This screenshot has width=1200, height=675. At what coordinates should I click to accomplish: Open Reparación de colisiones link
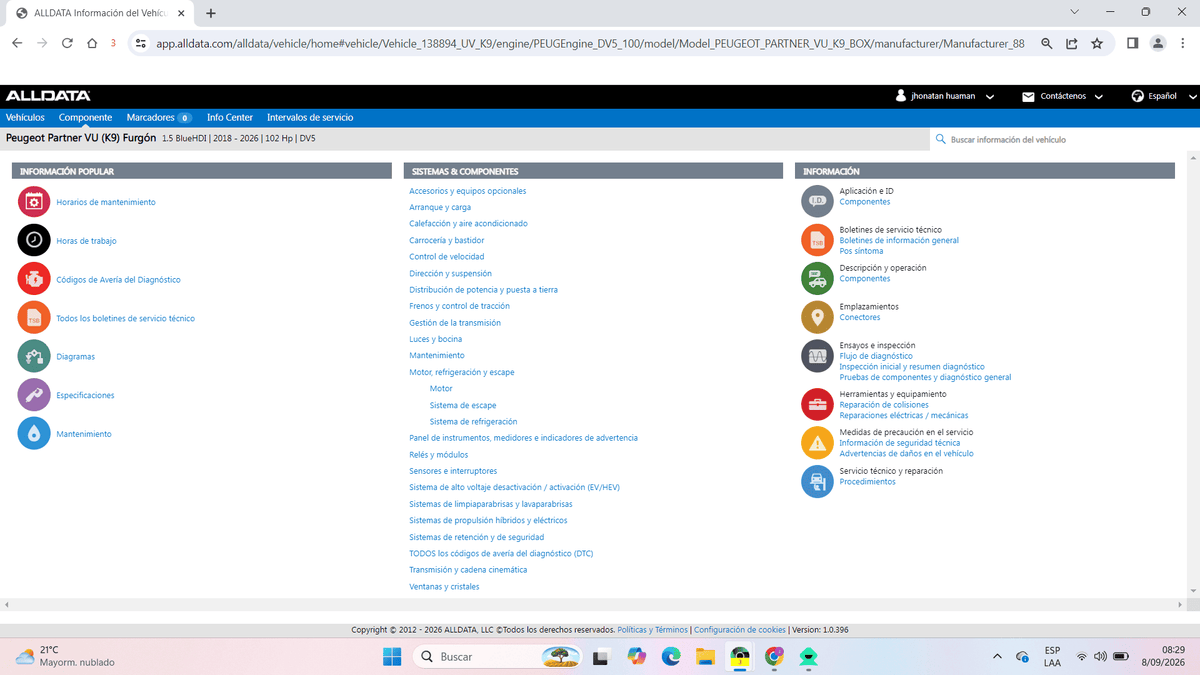[x=884, y=405]
